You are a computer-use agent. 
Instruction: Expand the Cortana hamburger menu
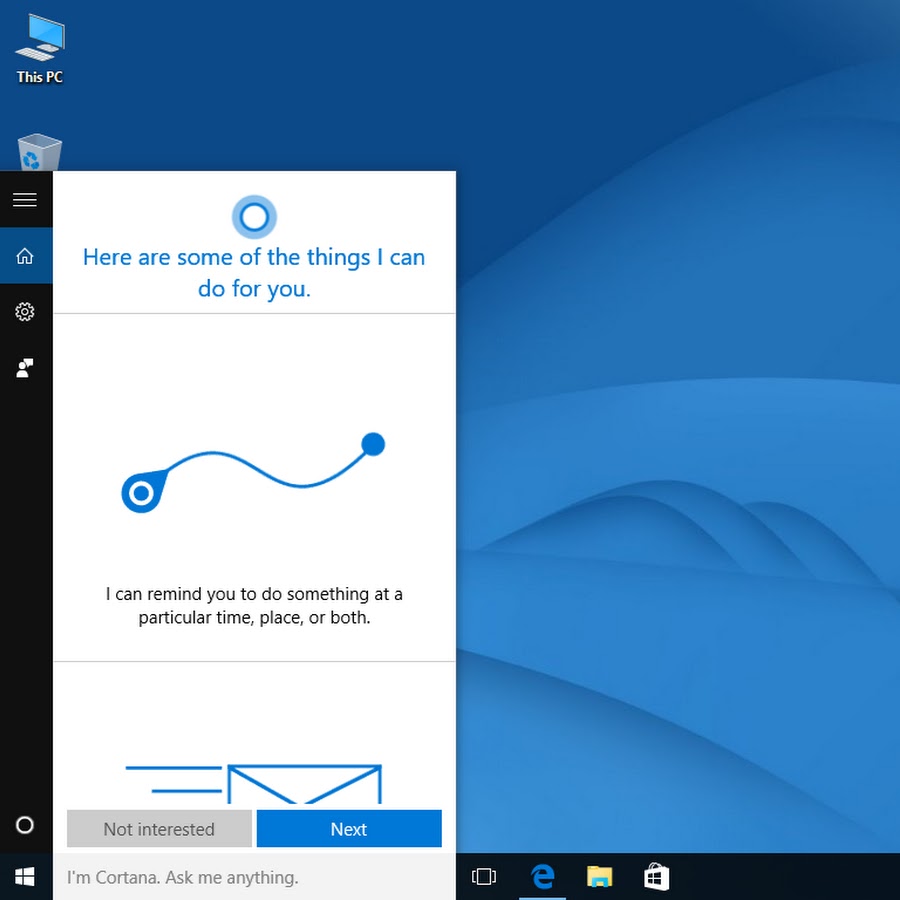[25, 200]
